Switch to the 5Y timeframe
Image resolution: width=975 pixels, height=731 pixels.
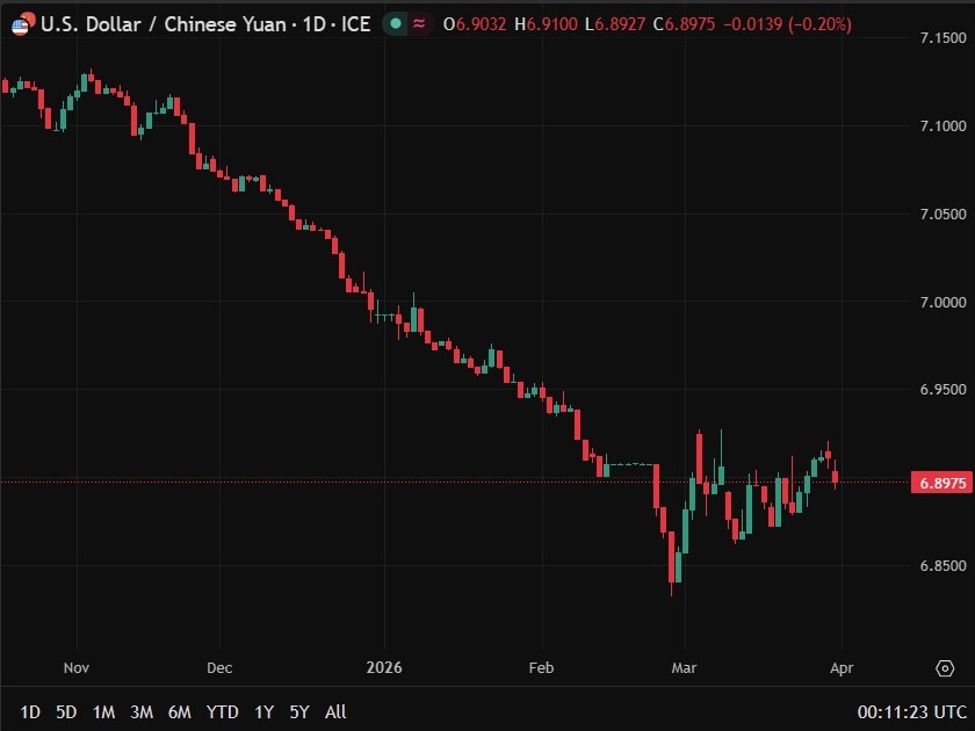point(299,712)
